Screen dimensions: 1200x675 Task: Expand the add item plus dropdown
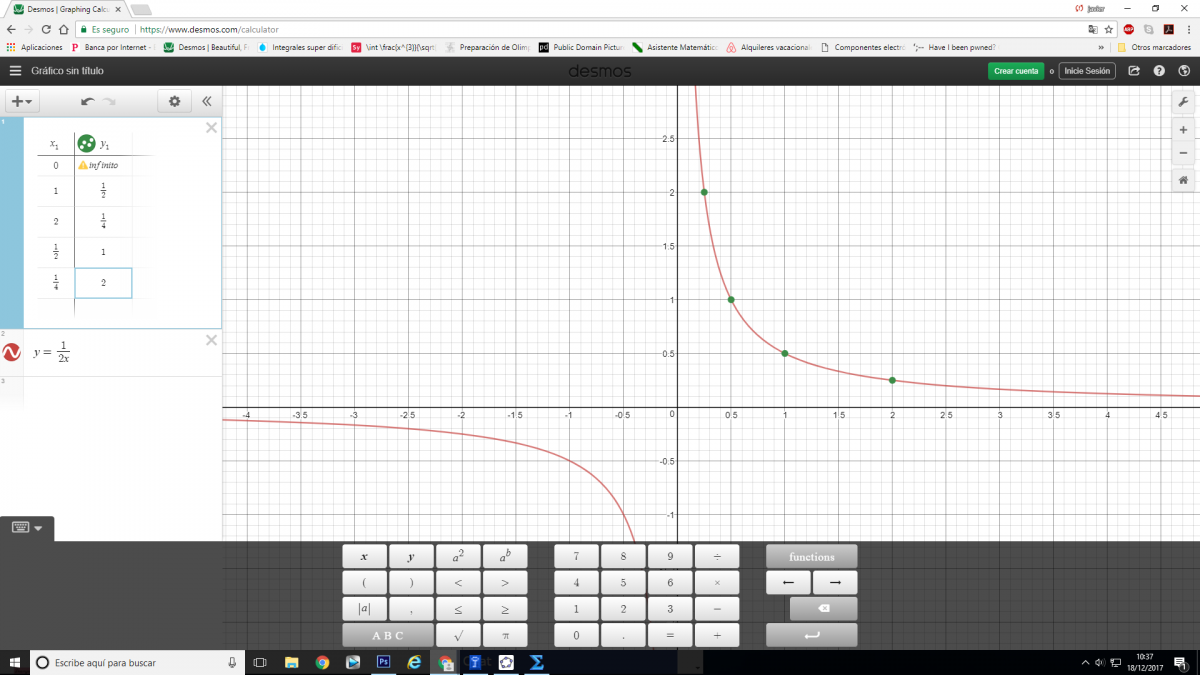22,101
